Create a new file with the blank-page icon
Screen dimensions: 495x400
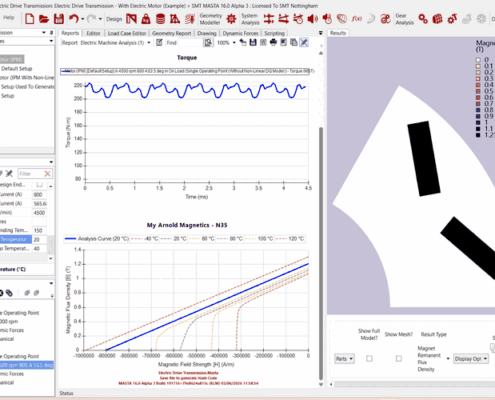click(29, 19)
